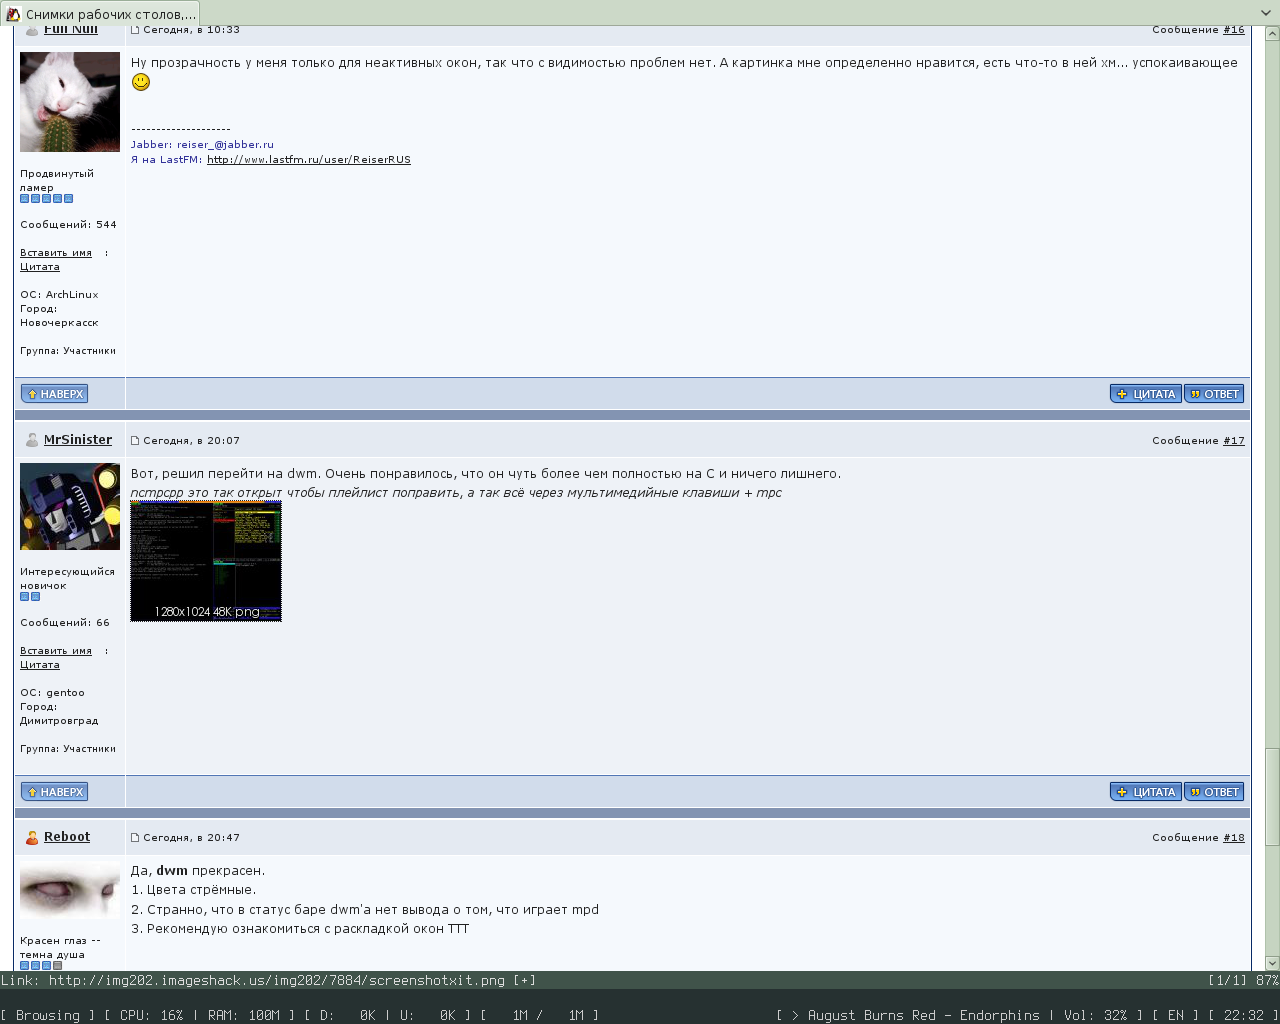Viewport: 1280px width, 1024px height.
Task: Click the EN keyboard layout indicator
Action: tap(1176, 1015)
